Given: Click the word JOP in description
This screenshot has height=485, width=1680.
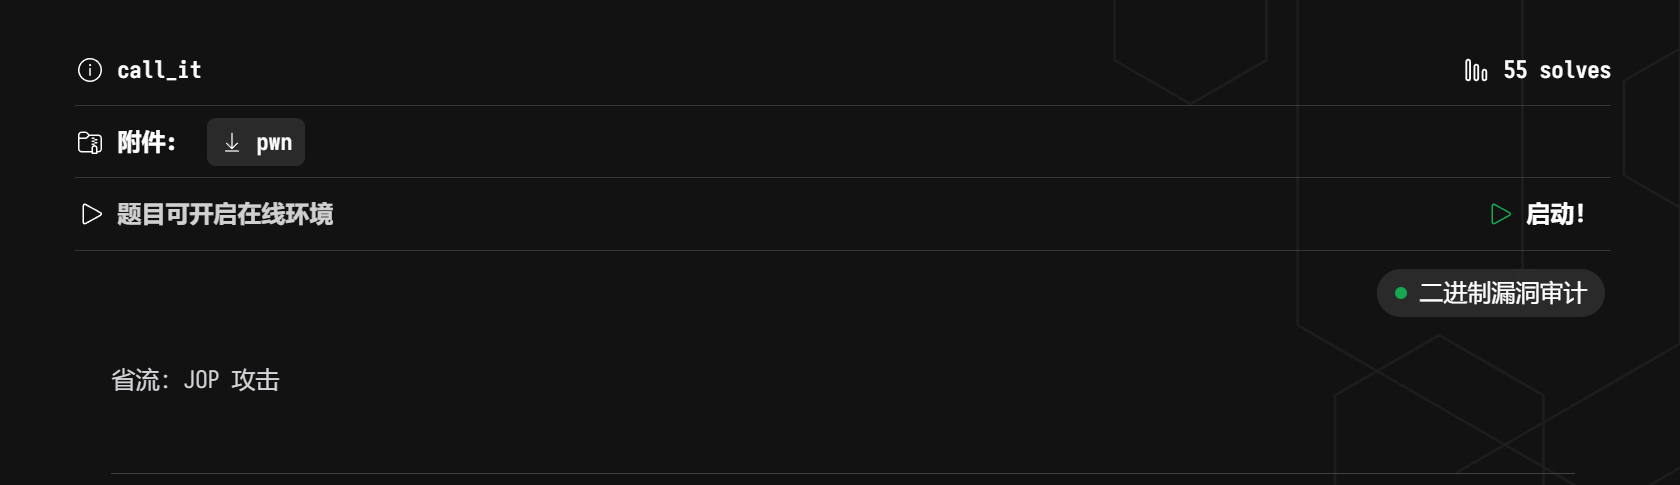Looking at the screenshot, I should pos(201,380).
